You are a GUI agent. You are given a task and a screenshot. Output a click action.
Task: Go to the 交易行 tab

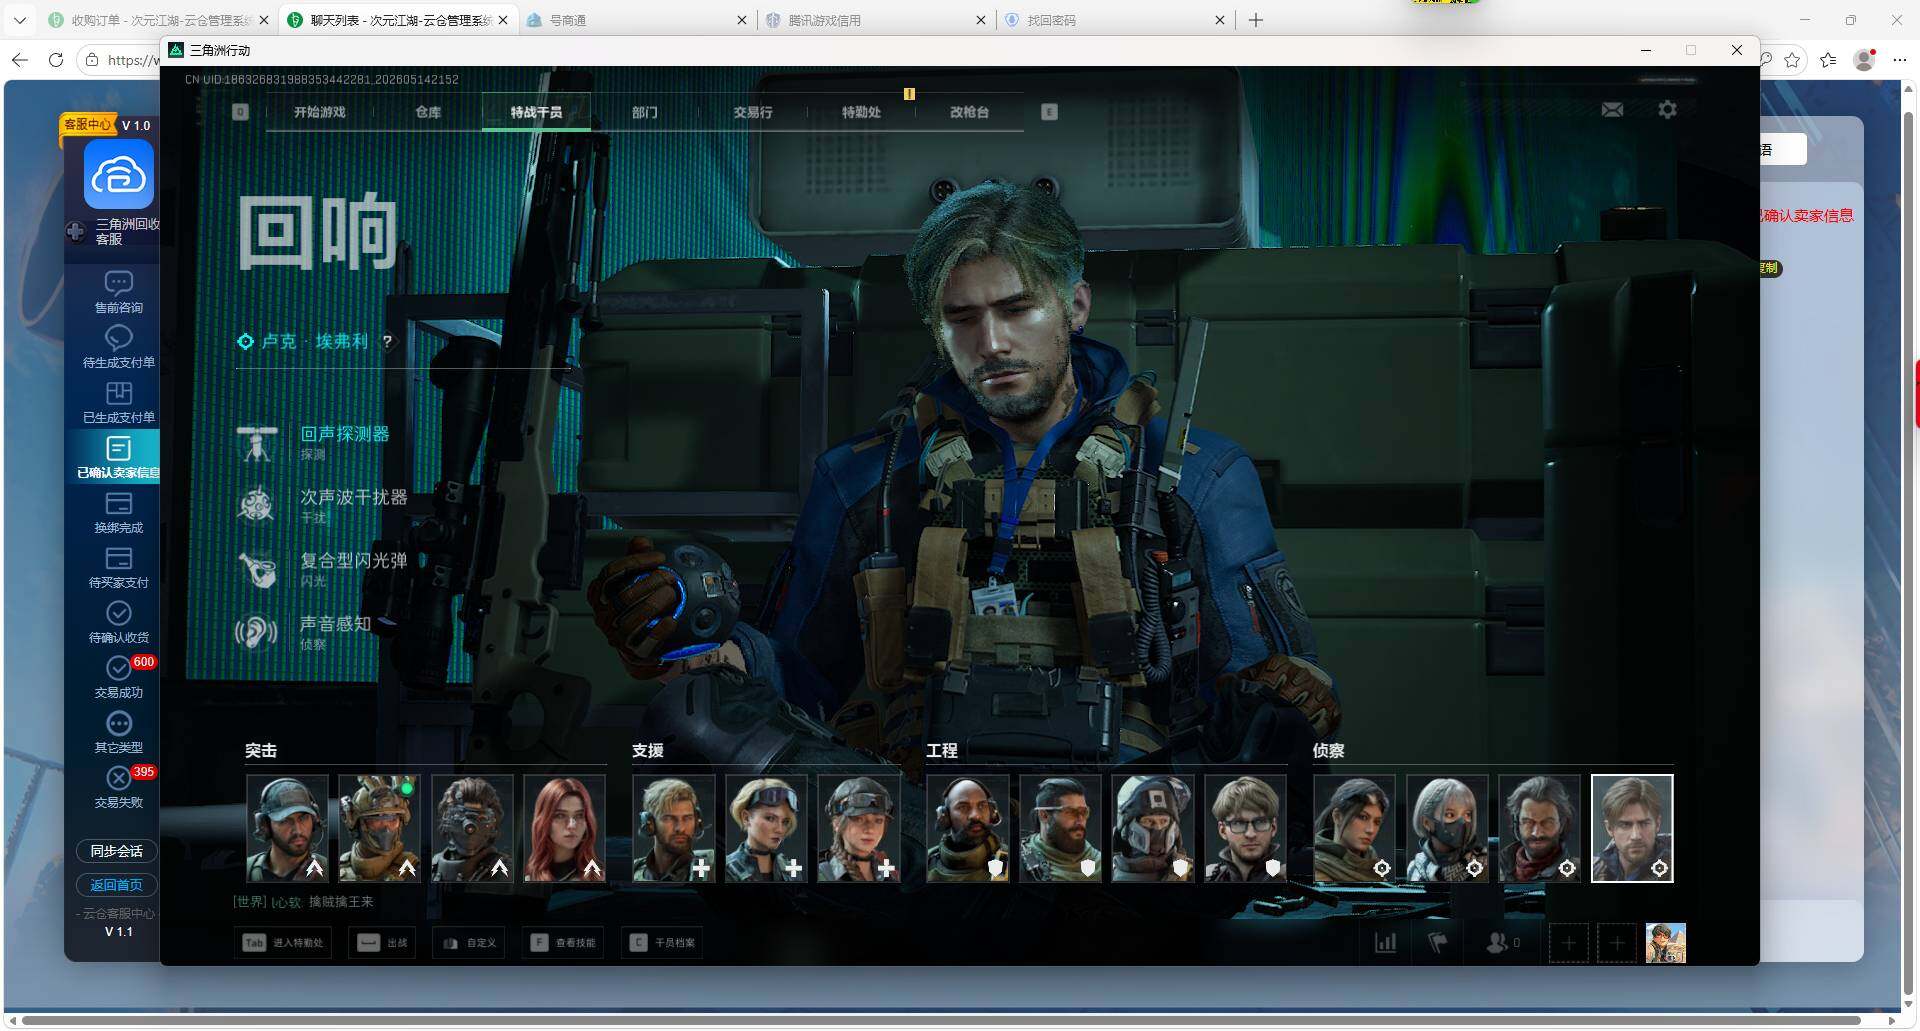coord(753,112)
